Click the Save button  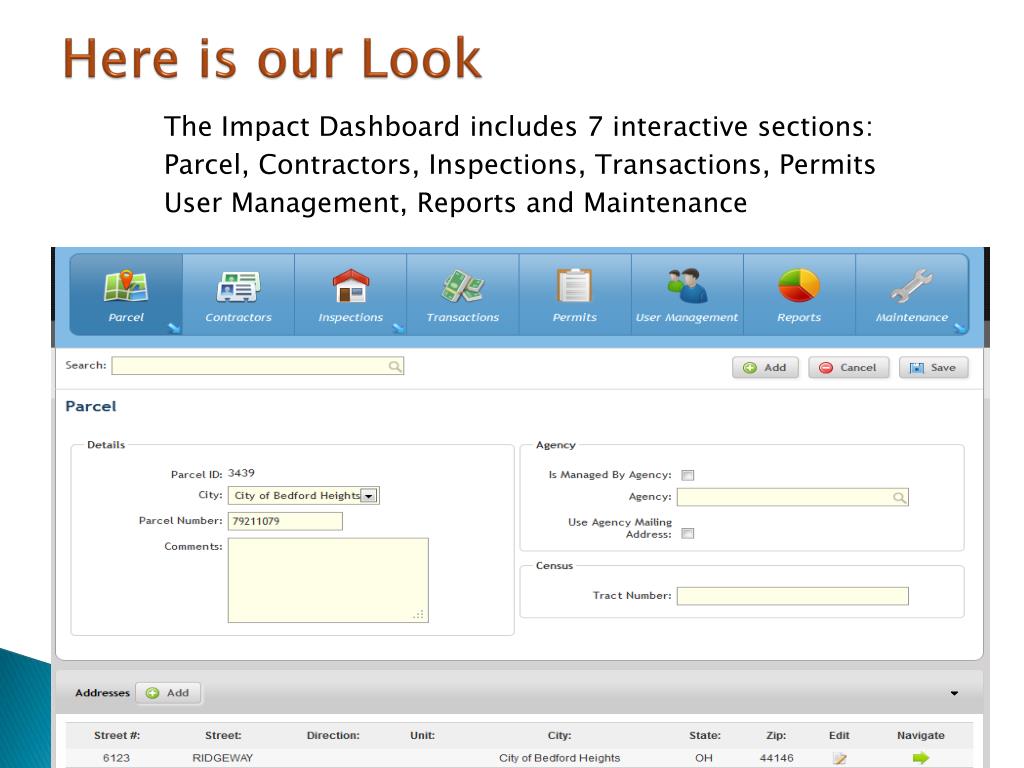[933, 368]
